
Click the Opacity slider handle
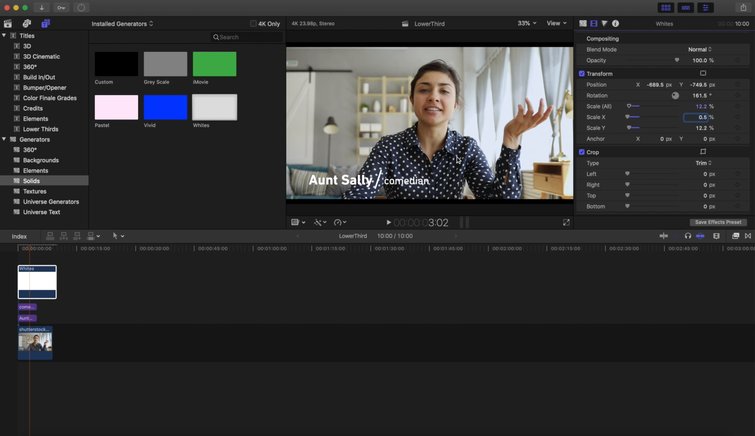pos(677,60)
